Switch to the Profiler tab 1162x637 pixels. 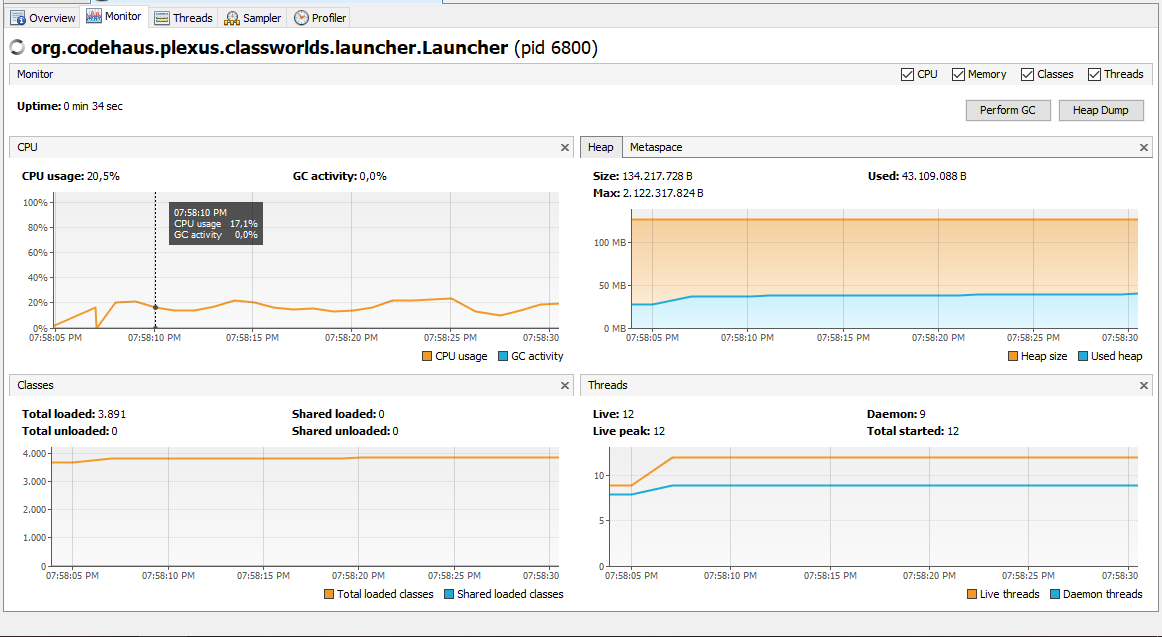pos(319,18)
